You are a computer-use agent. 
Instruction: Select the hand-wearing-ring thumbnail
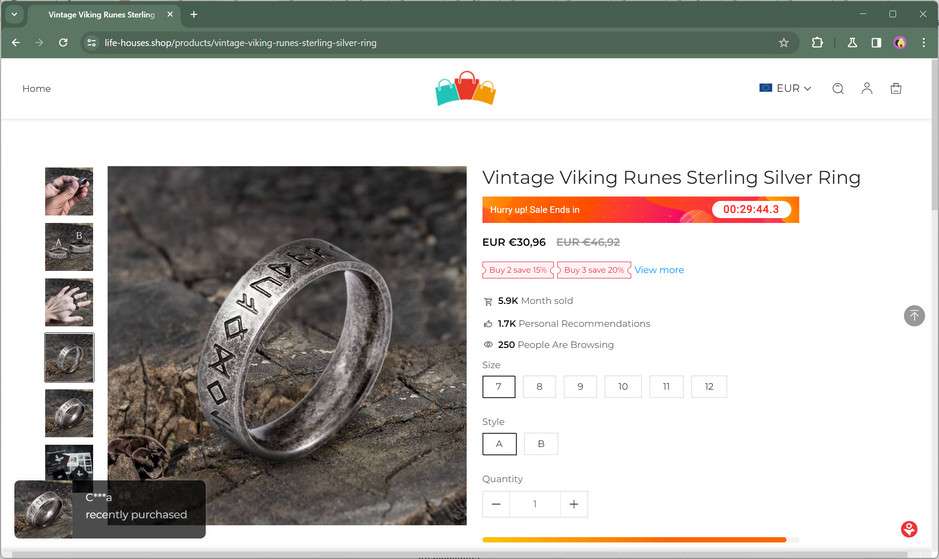click(69, 302)
